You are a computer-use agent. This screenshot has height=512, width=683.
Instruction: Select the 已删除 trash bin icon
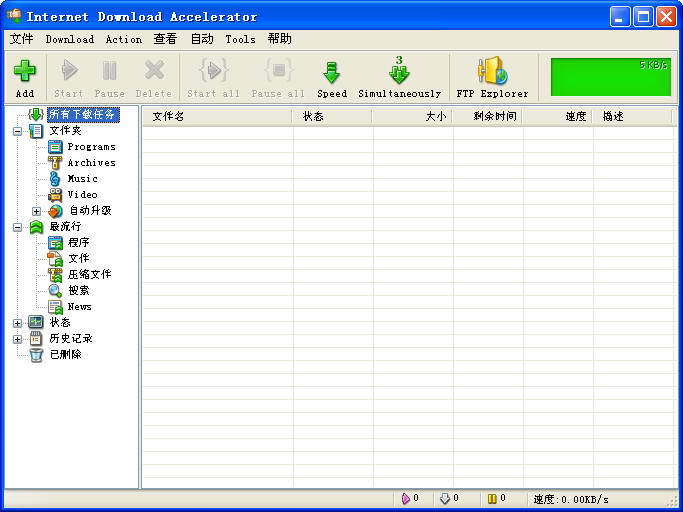pos(36,355)
